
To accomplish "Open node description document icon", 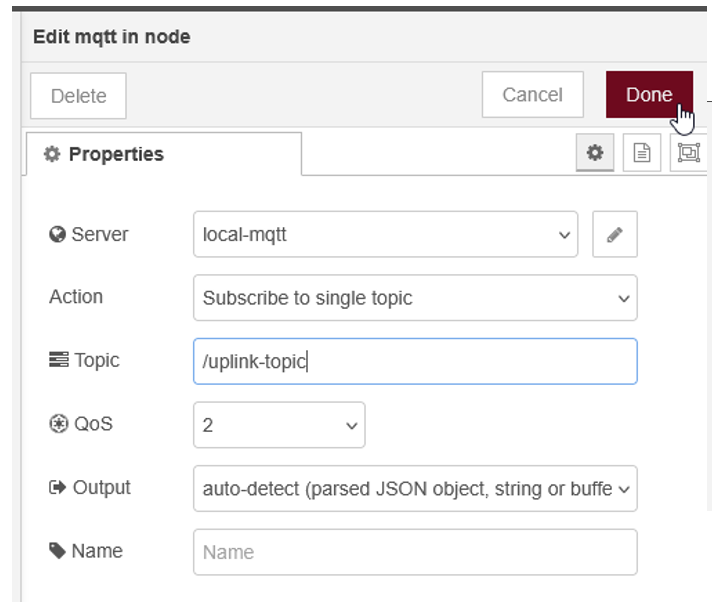I will pos(642,153).
